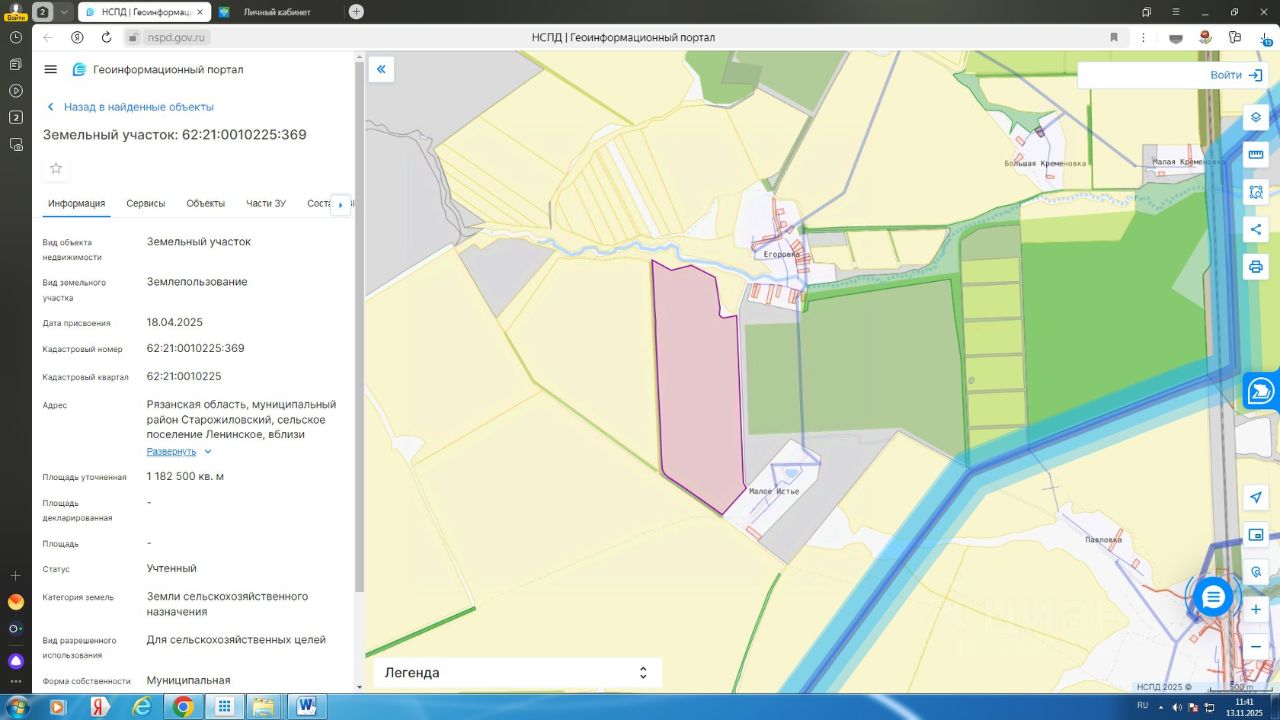Collapse the info side panel with double-chevron
The image size is (1280, 720).
pyautogui.click(x=381, y=69)
